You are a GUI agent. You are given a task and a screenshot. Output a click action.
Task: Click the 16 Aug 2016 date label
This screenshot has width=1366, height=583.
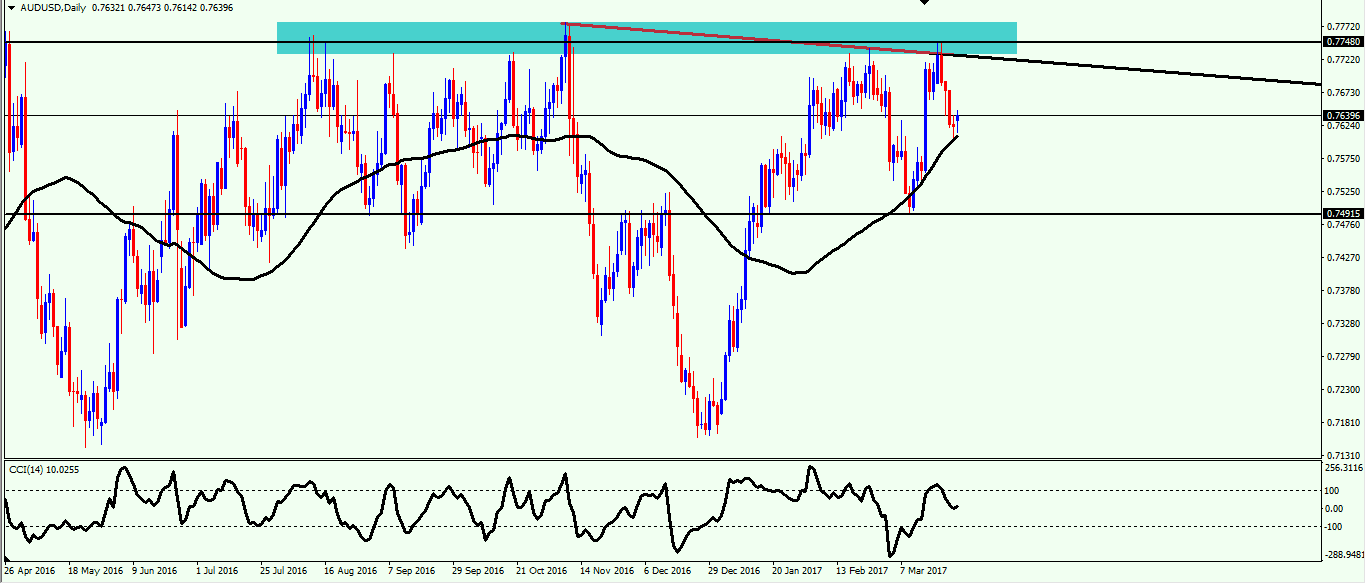coord(349,571)
